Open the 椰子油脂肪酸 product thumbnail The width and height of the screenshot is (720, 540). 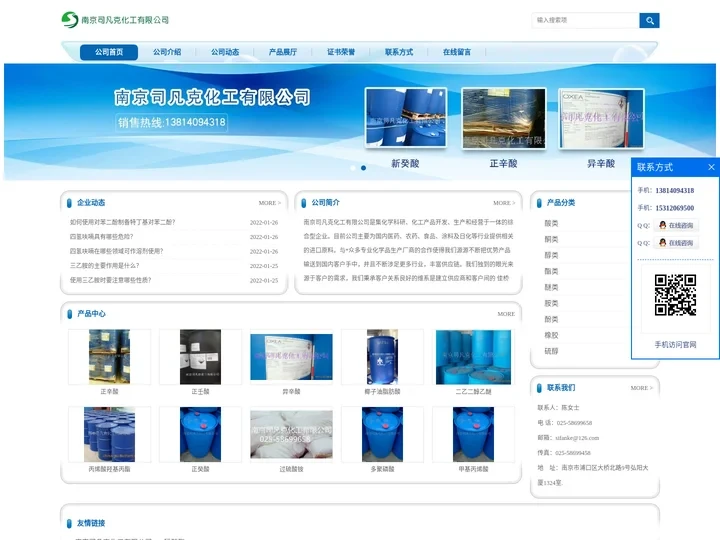pos(382,357)
